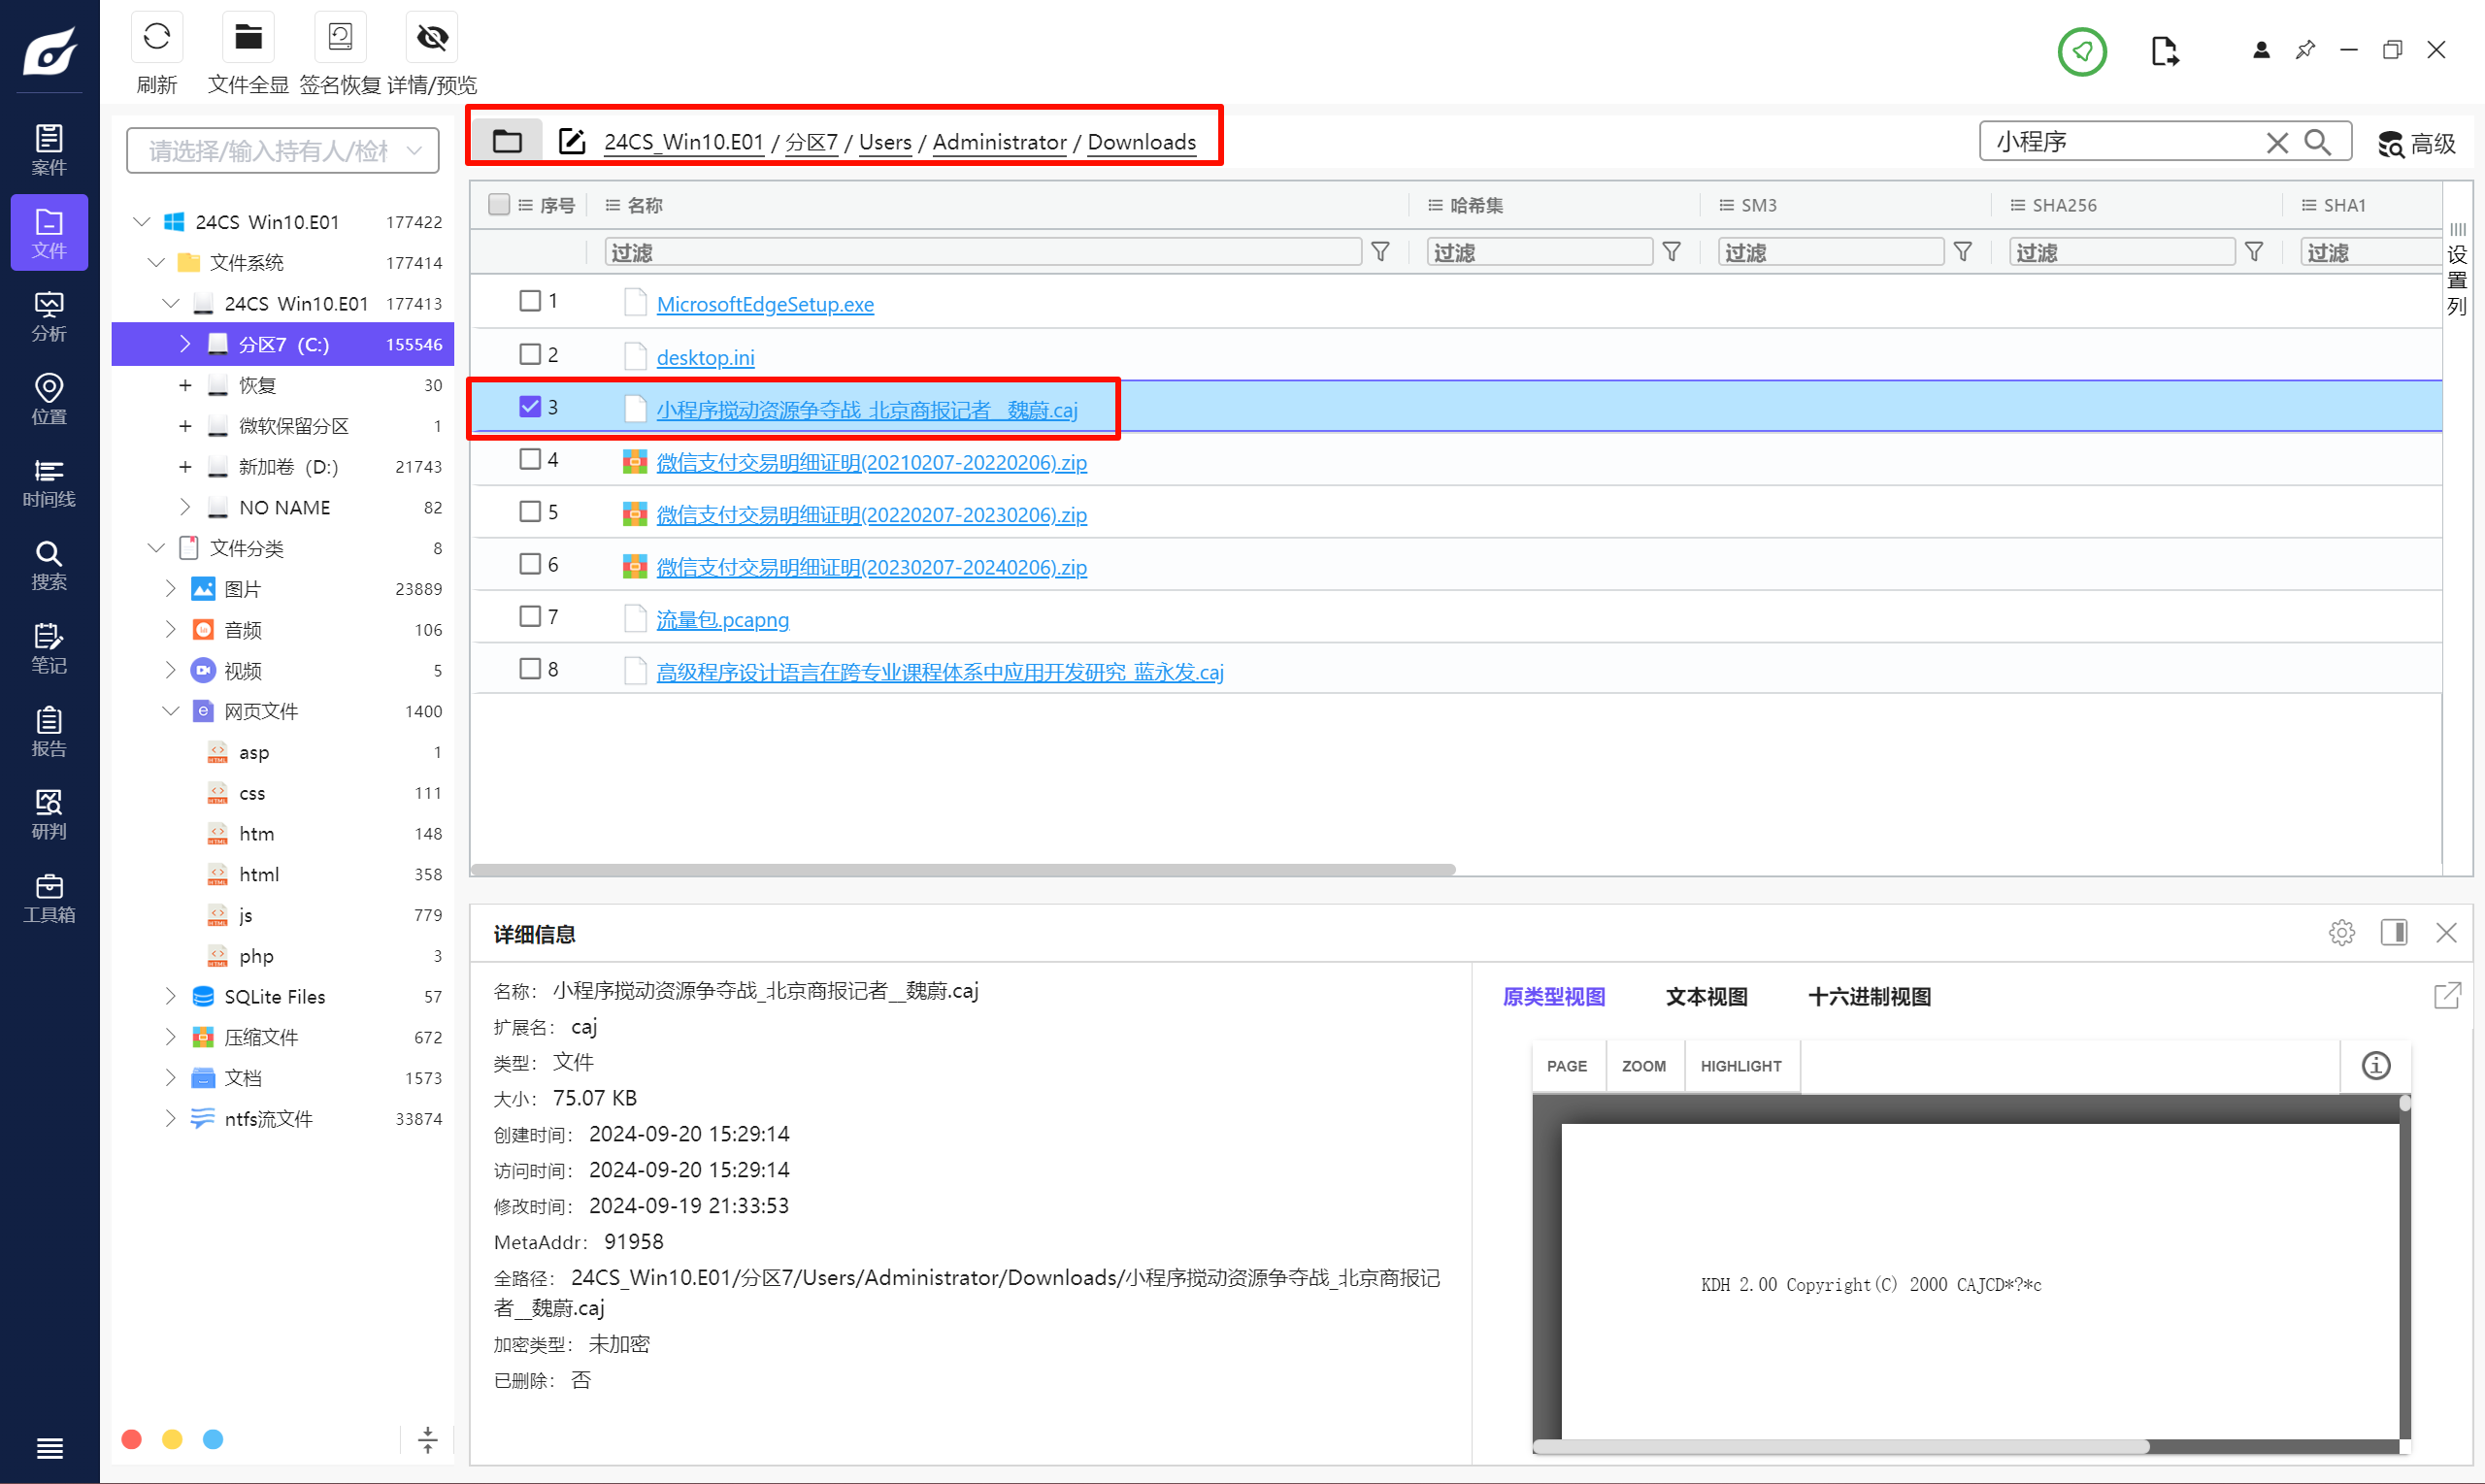Open detail panel settings gear
Viewport: 2485px width, 1484px height.
pyautogui.click(x=2341, y=932)
